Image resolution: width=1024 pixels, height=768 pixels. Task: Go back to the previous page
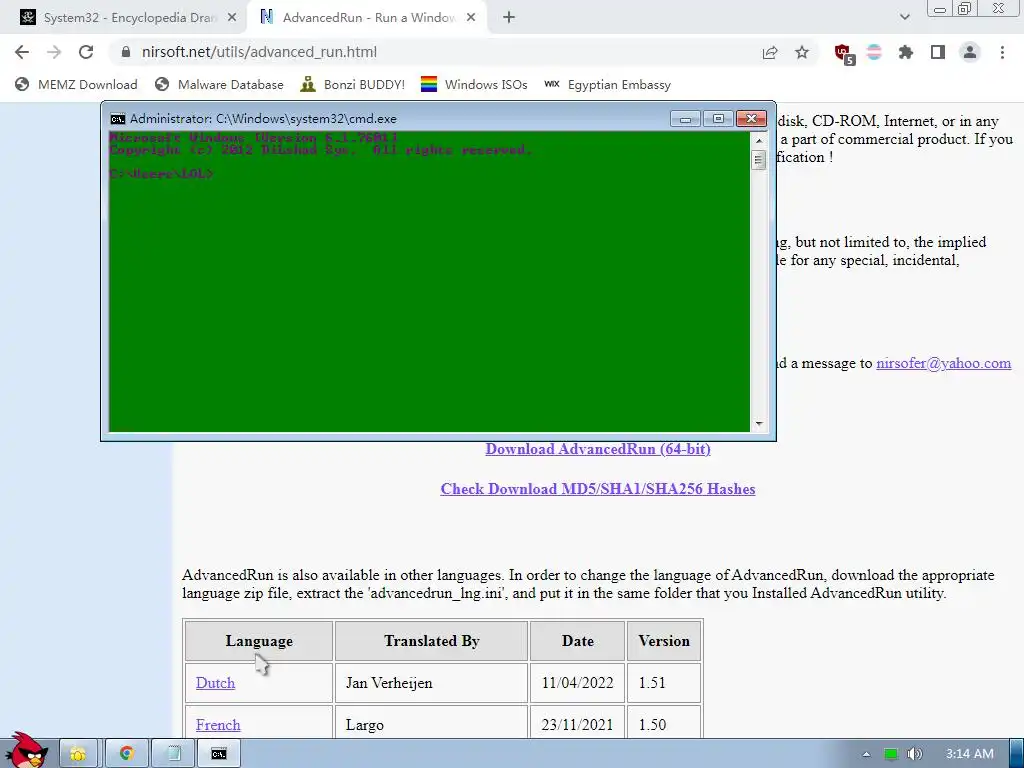pyautogui.click(x=22, y=52)
